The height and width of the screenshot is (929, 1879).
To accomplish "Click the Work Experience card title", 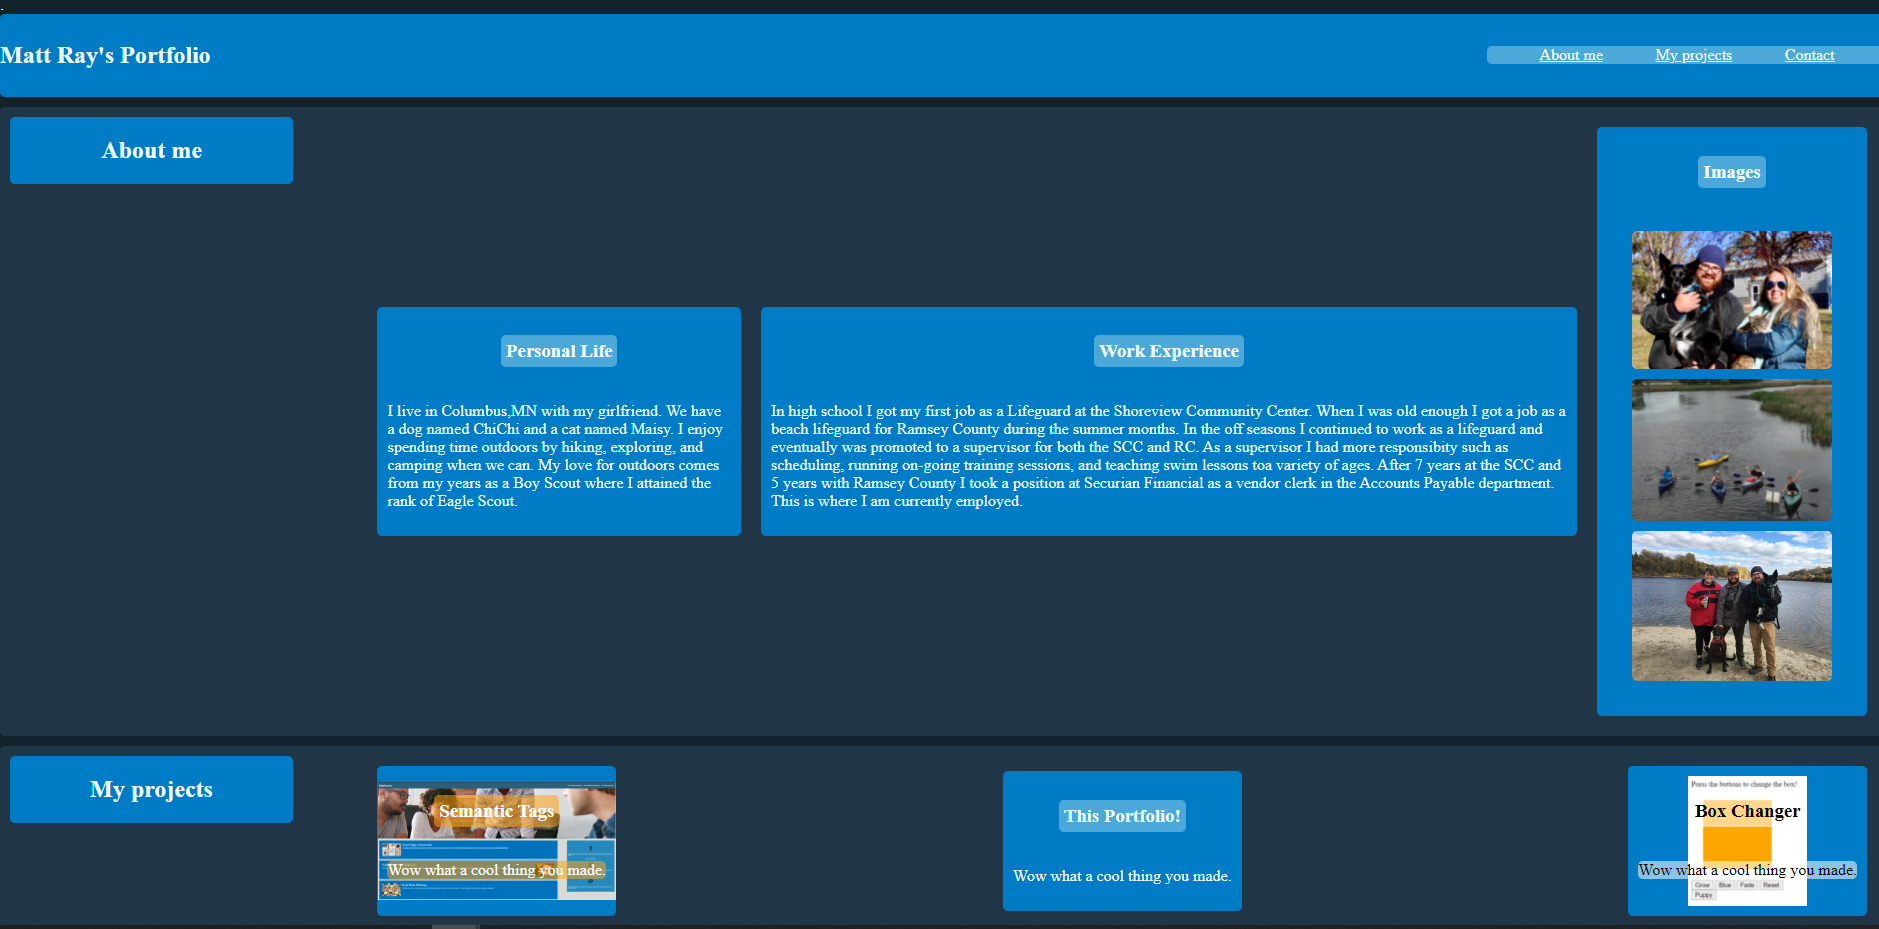I will [1168, 351].
